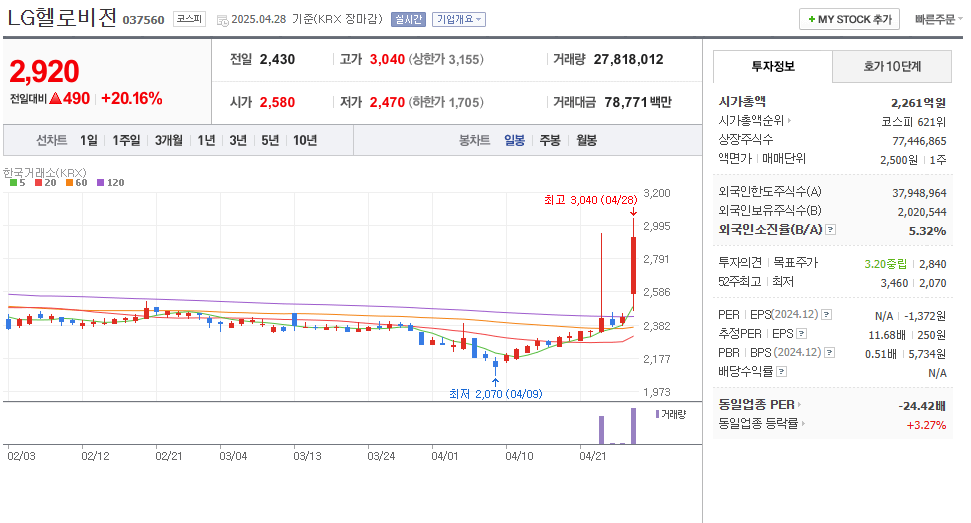Screen dimensions: 971x523
Task: Click the stock code 037560
Action: pyautogui.click(x=144, y=20)
